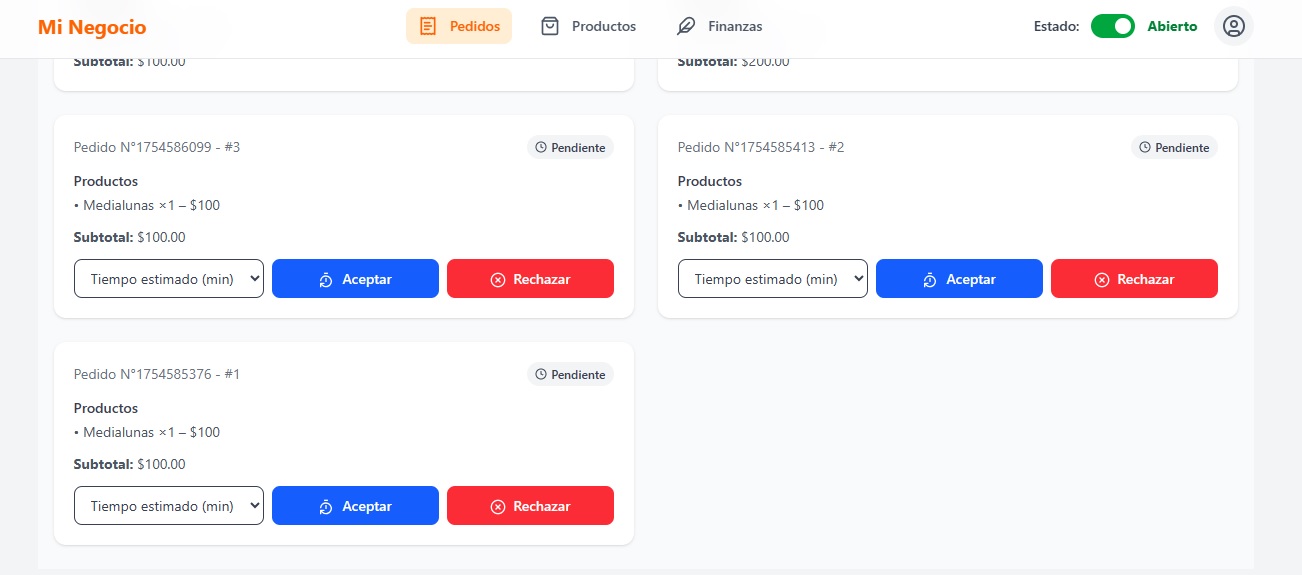Click the clock icon in order #2's Pendiente badge
This screenshot has width=1302, height=575.
tap(1145, 147)
